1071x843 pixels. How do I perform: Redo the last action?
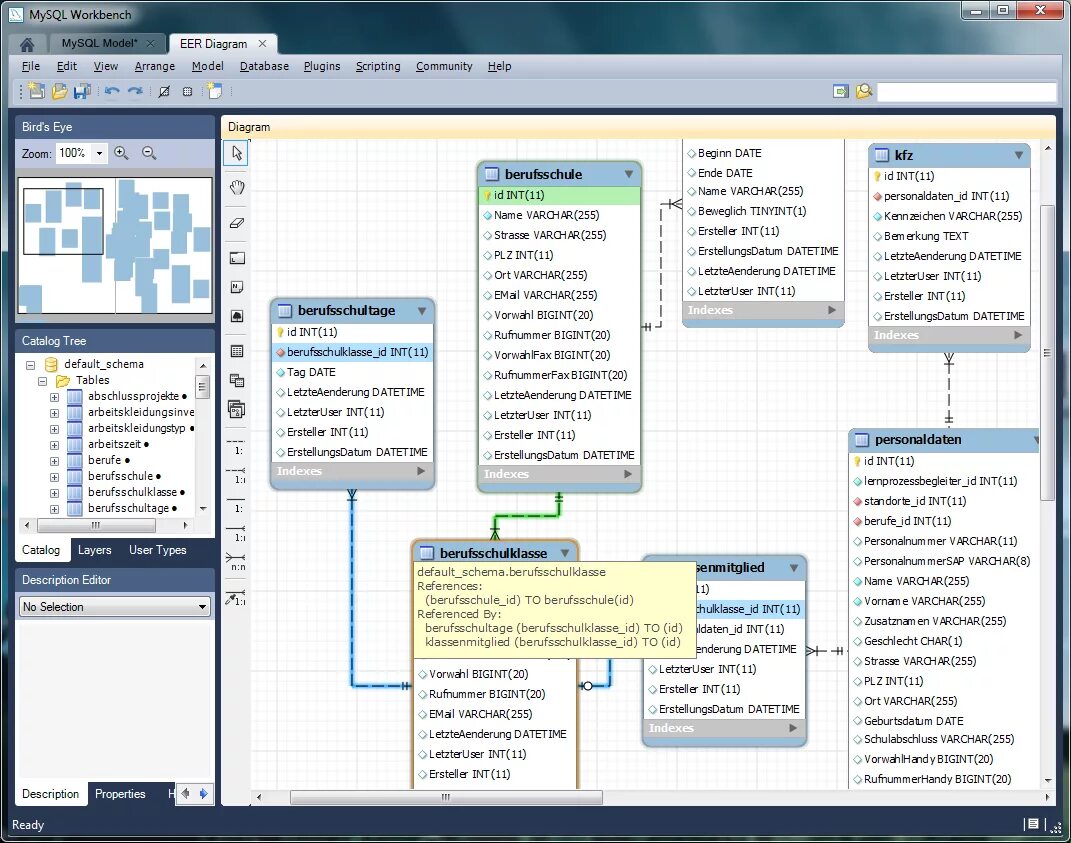(135, 91)
